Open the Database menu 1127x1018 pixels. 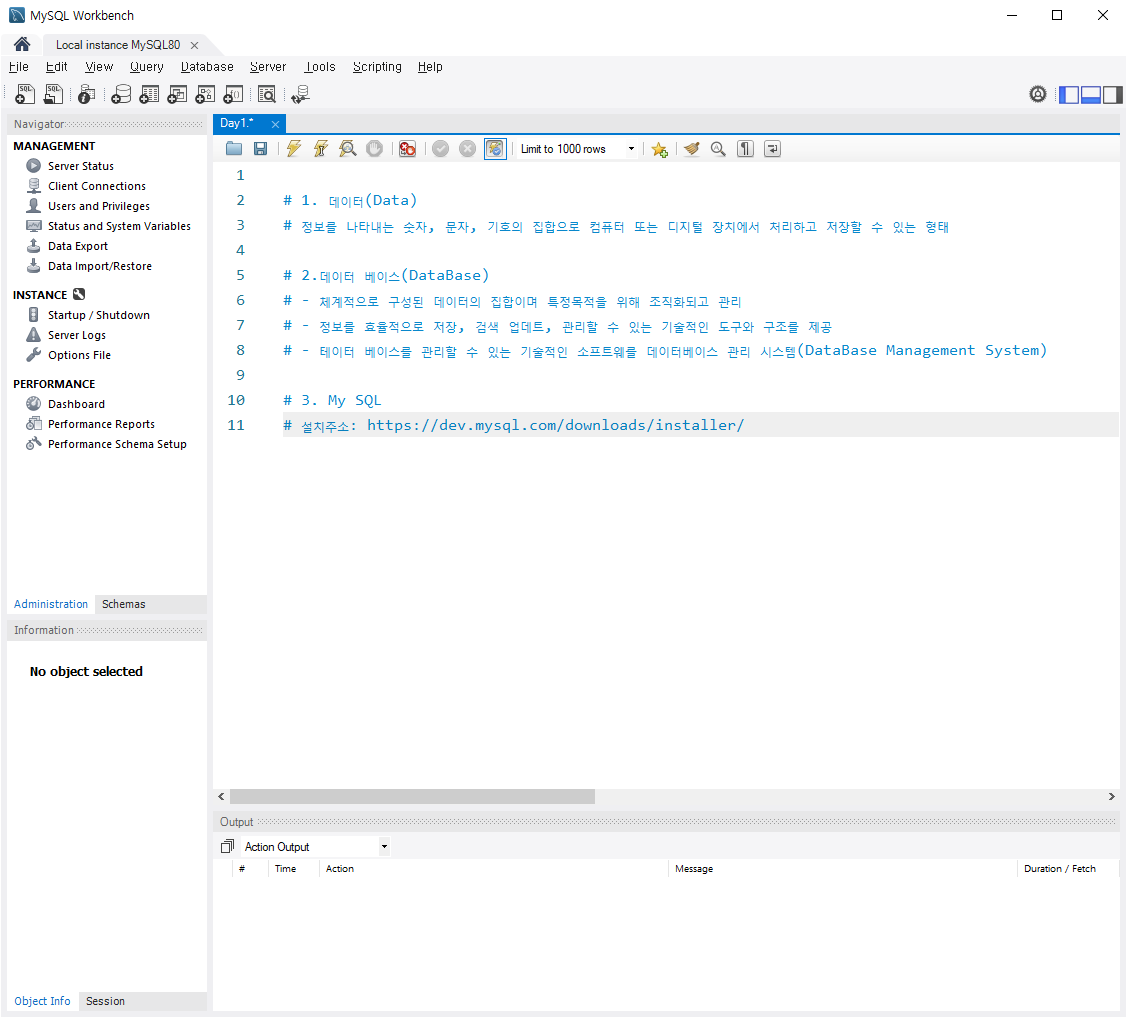point(207,67)
